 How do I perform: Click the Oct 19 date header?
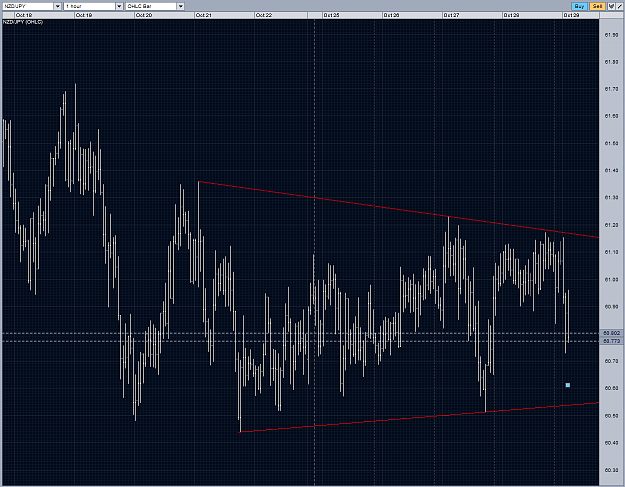tap(104, 15)
